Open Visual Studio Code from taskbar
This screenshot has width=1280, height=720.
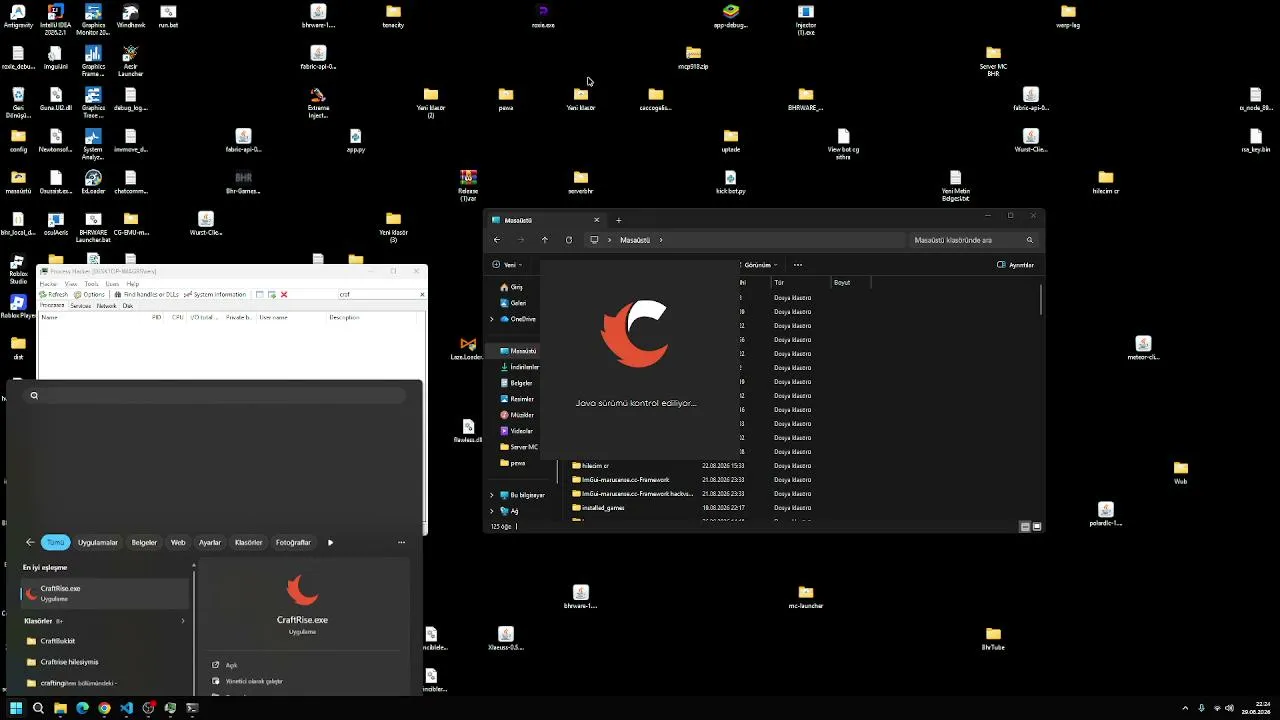(126, 708)
